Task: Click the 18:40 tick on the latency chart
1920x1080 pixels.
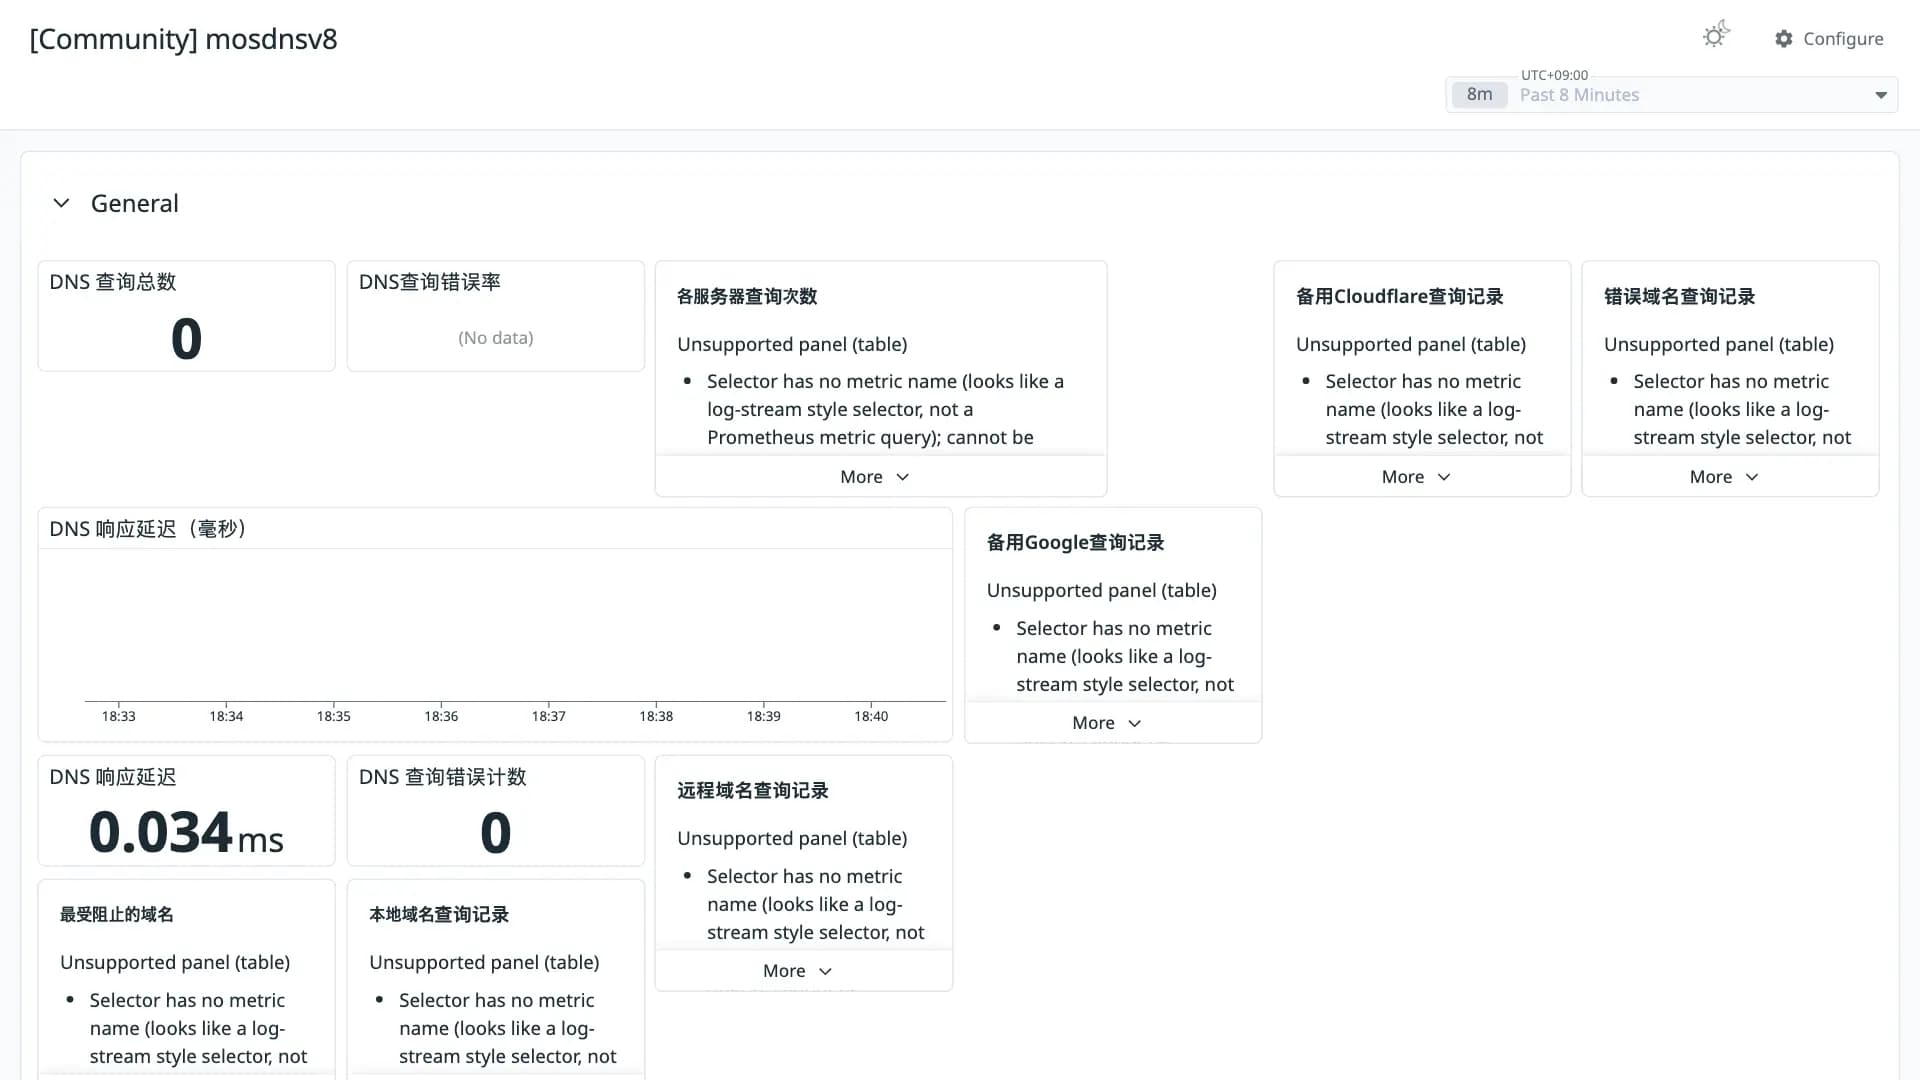Action: pos(871,716)
